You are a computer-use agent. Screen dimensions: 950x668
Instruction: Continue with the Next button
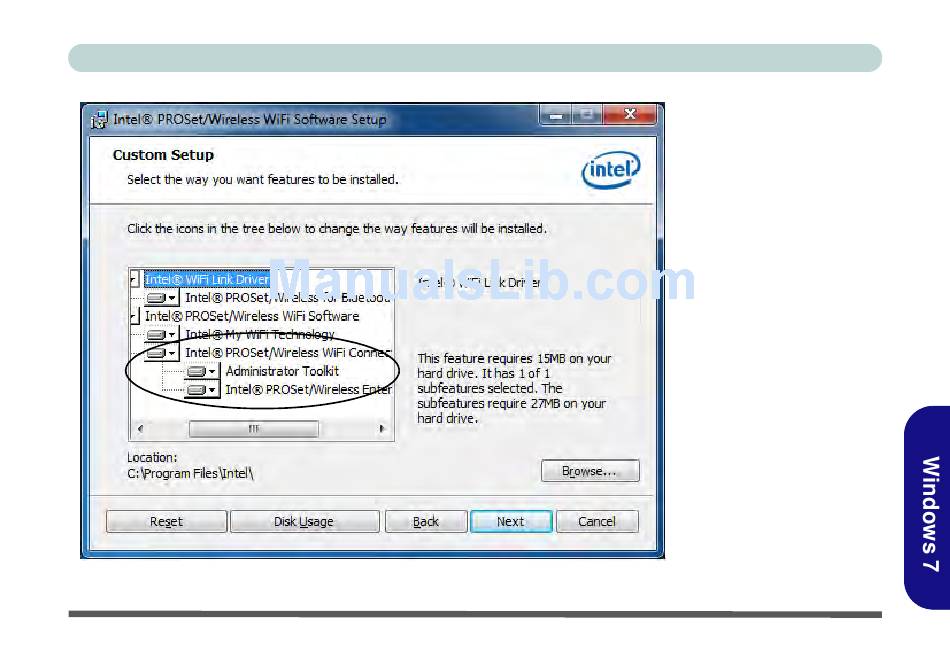coord(511,521)
